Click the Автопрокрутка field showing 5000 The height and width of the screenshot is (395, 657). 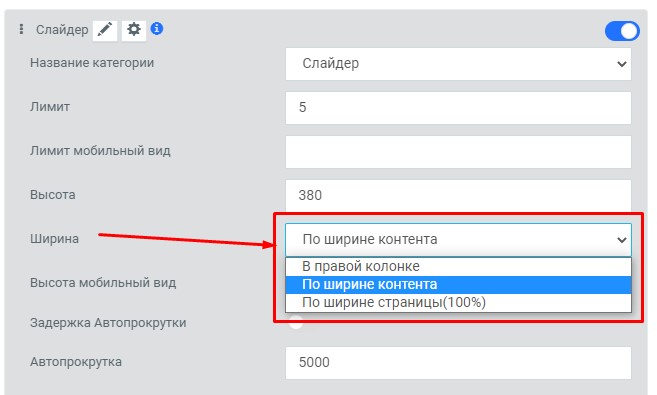(x=458, y=363)
